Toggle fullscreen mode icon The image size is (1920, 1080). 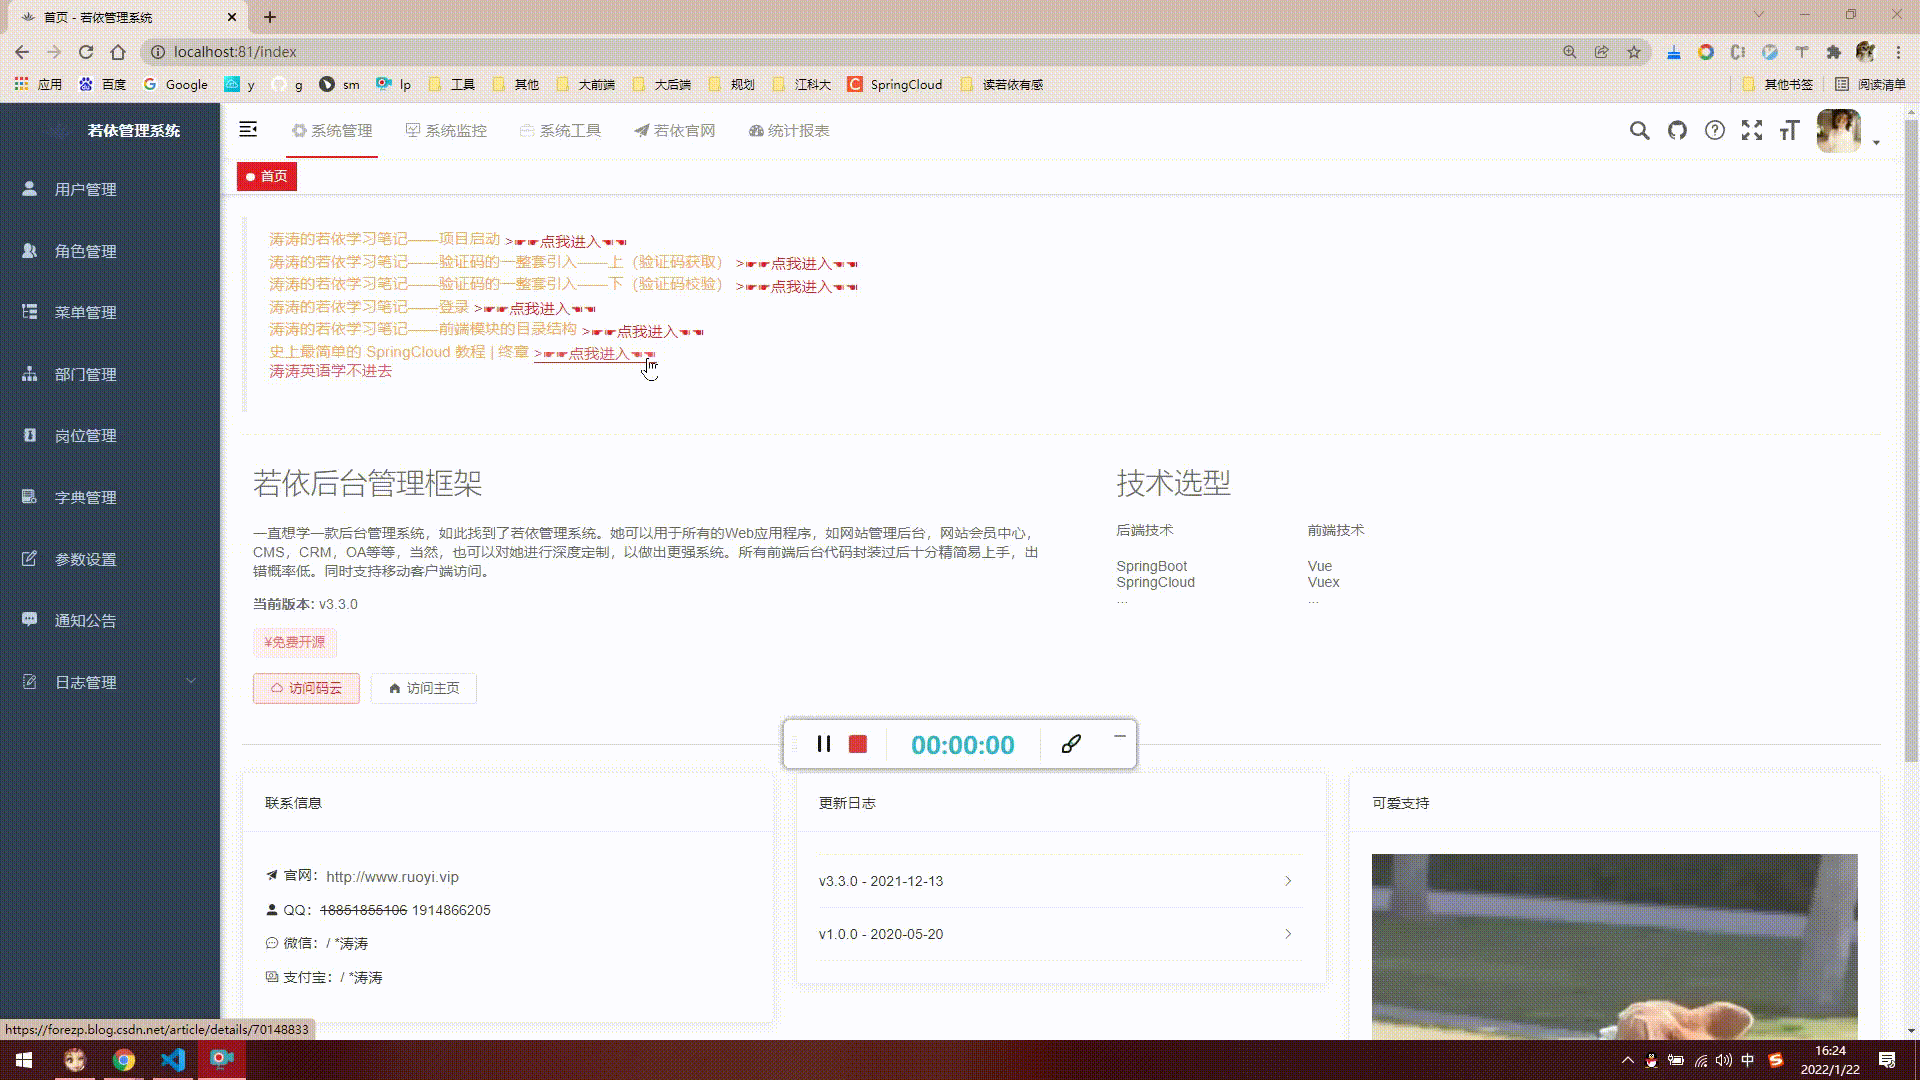click(x=1753, y=130)
